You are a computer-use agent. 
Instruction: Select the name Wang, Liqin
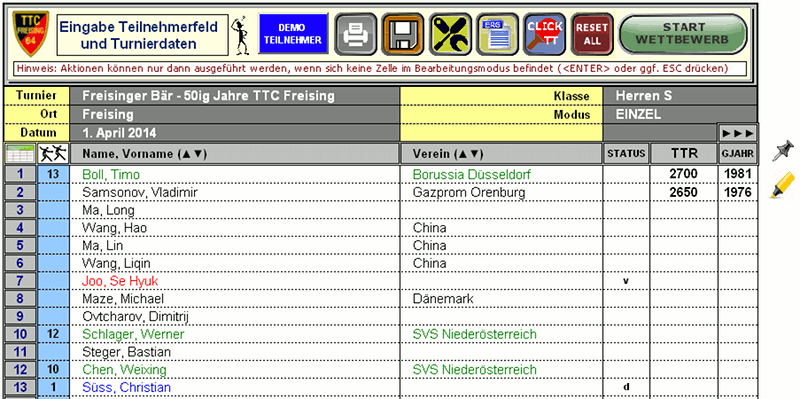[116, 263]
